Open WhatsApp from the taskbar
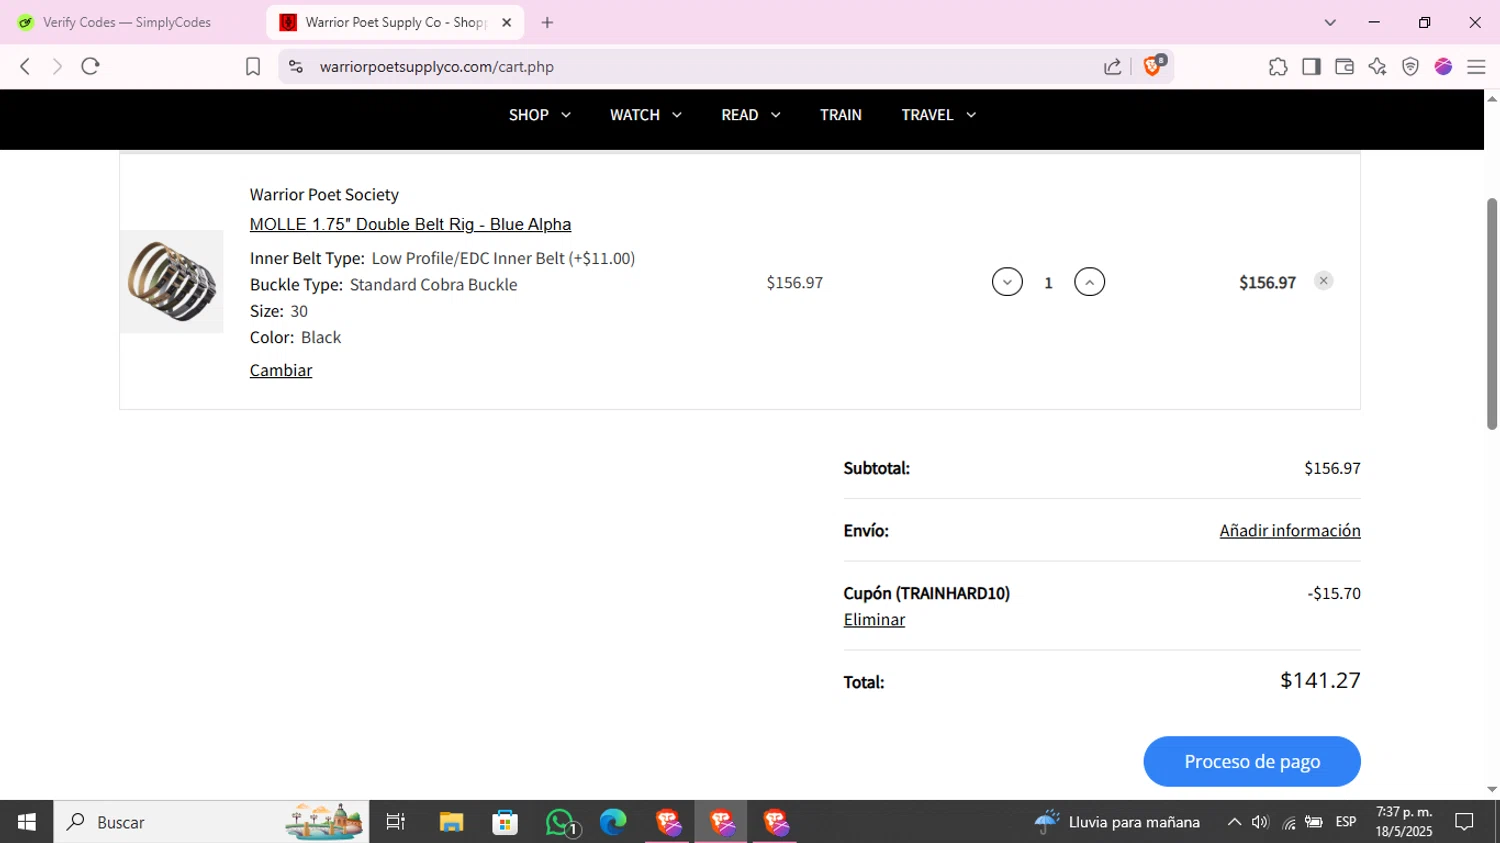Image resolution: width=1500 pixels, height=843 pixels. [x=560, y=822]
